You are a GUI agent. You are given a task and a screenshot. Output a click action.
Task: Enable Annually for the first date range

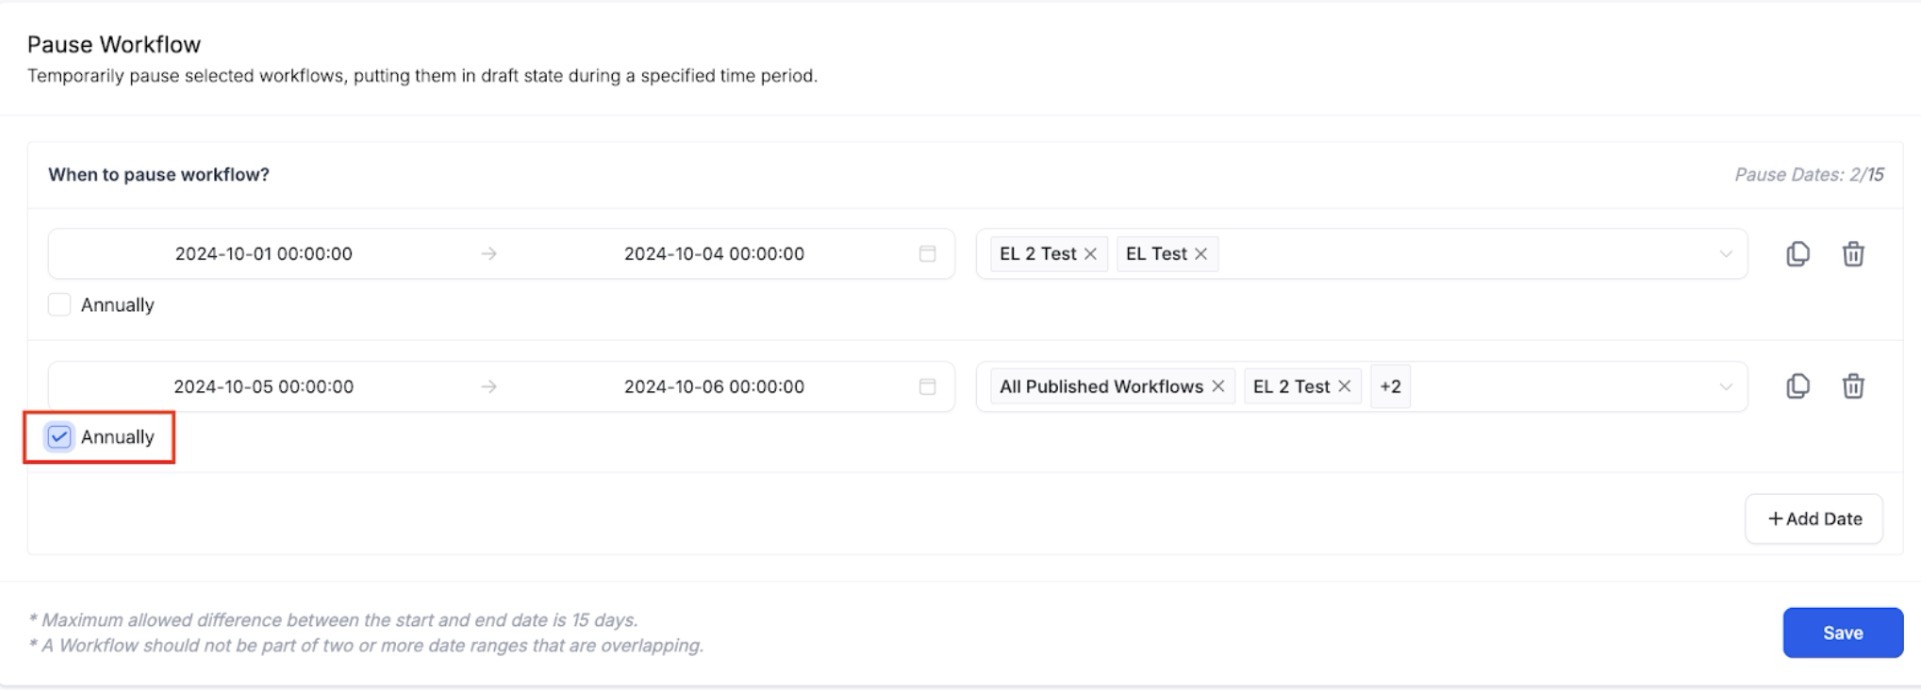60,305
